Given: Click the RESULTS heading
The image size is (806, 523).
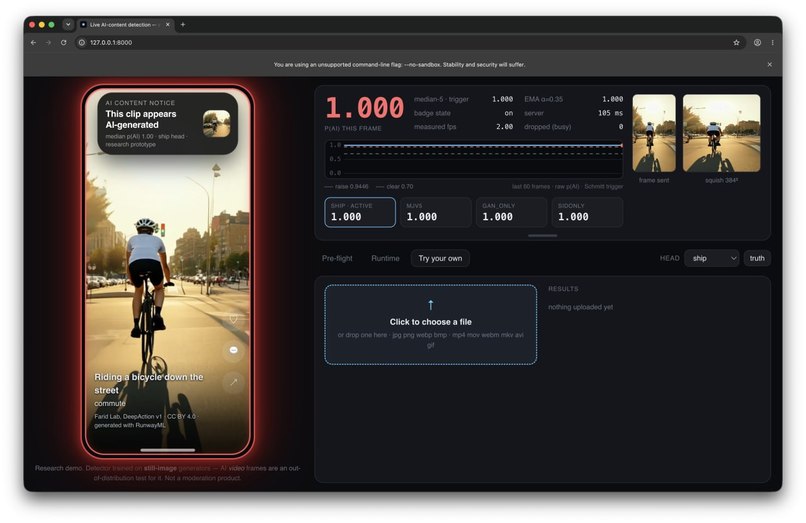Looking at the screenshot, I should (x=563, y=289).
